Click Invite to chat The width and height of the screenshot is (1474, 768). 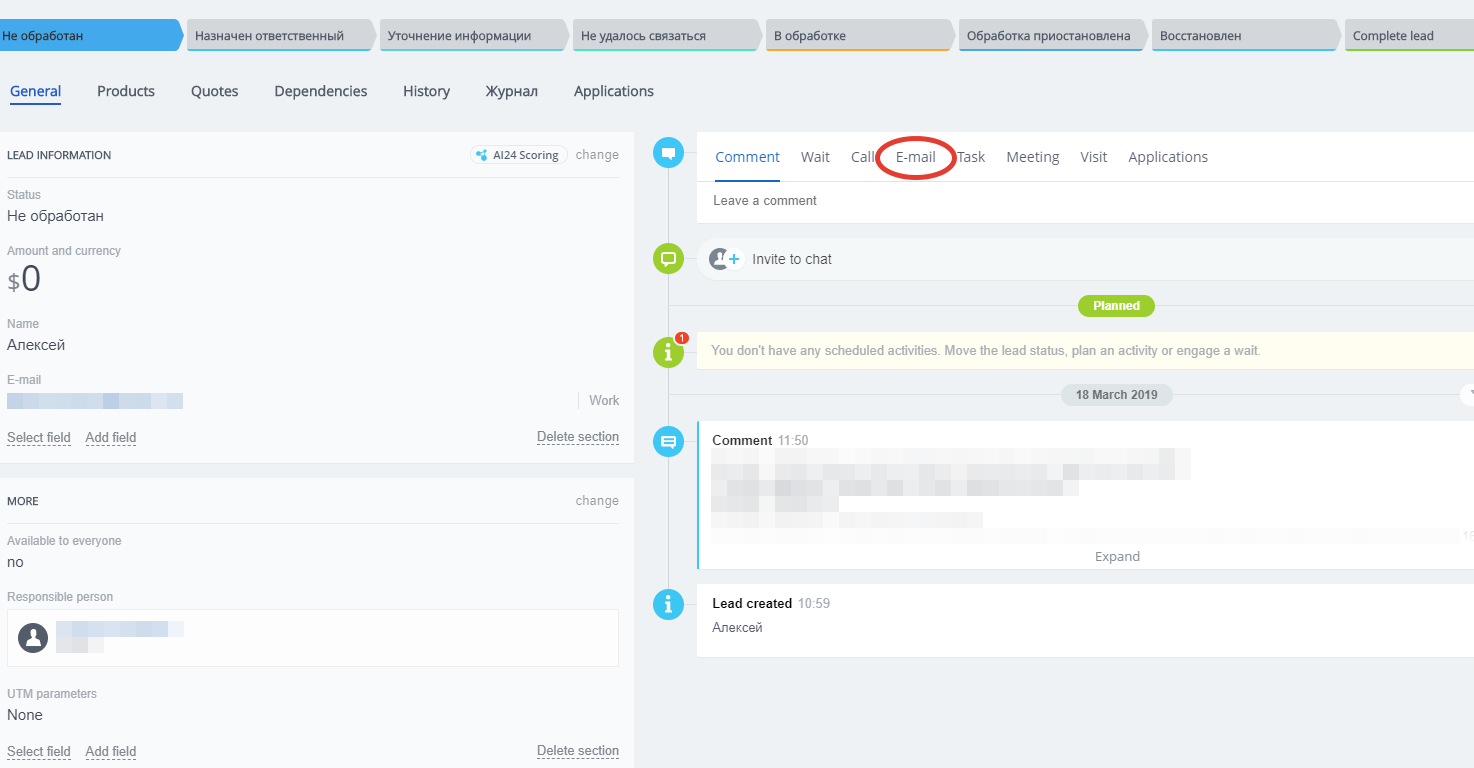792,259
